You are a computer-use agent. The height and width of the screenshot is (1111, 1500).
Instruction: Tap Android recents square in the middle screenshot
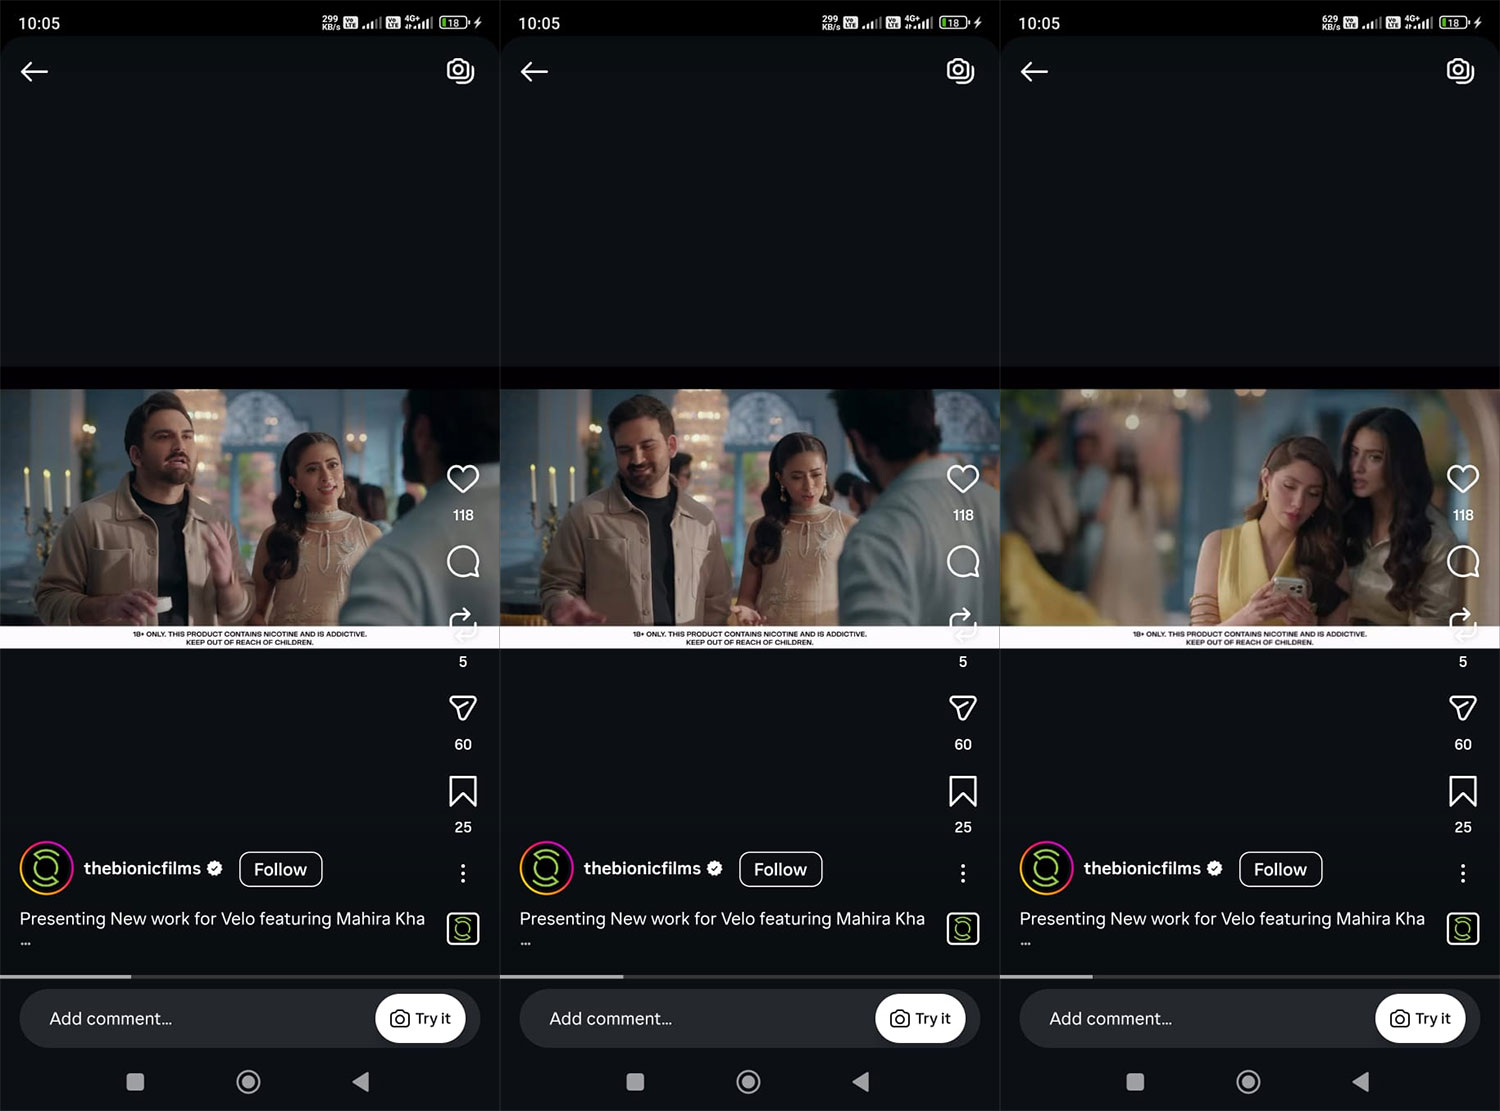635,1081
